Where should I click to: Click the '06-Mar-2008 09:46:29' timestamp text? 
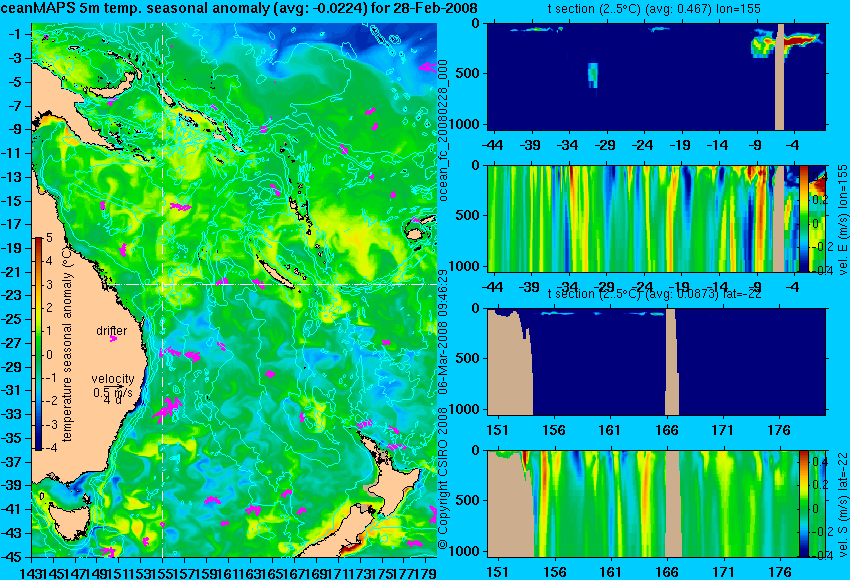point(443,332)
